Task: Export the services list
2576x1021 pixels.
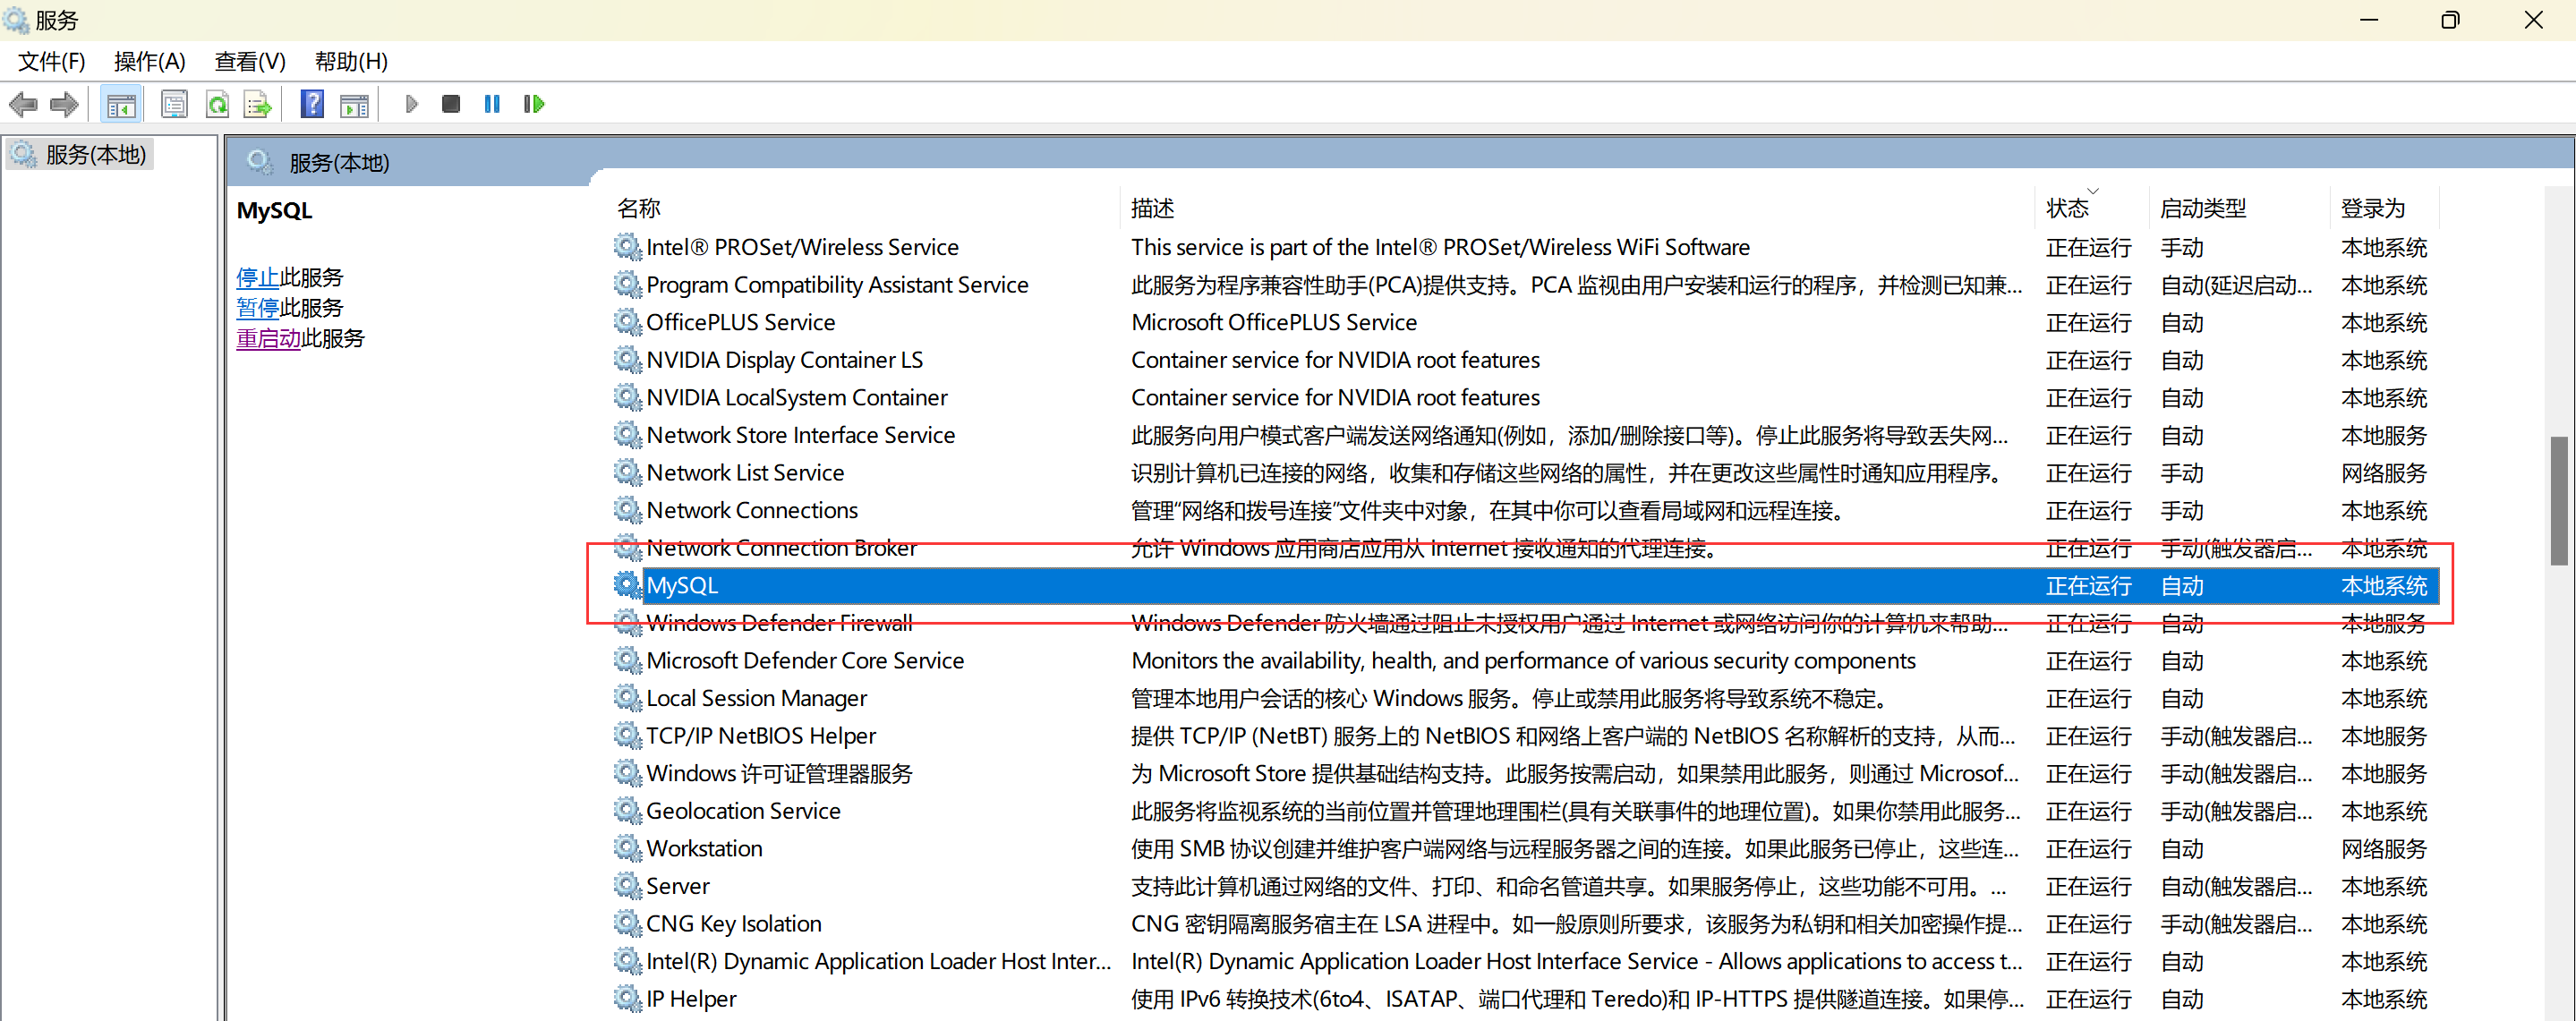Action: [x=257, y=103]
